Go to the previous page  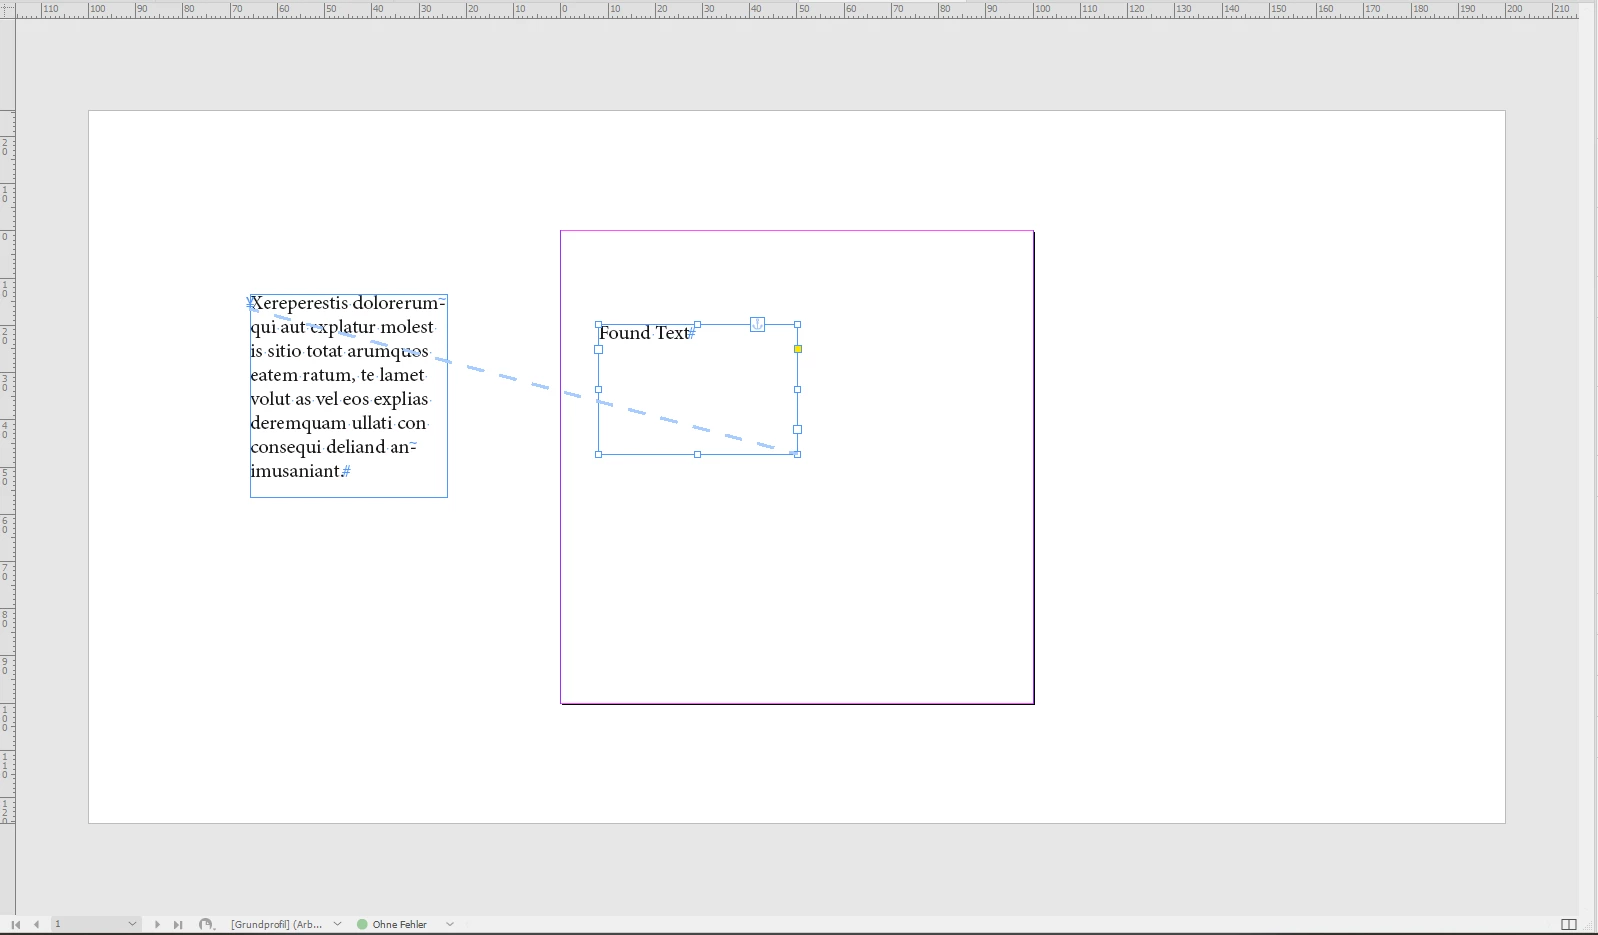36,925
